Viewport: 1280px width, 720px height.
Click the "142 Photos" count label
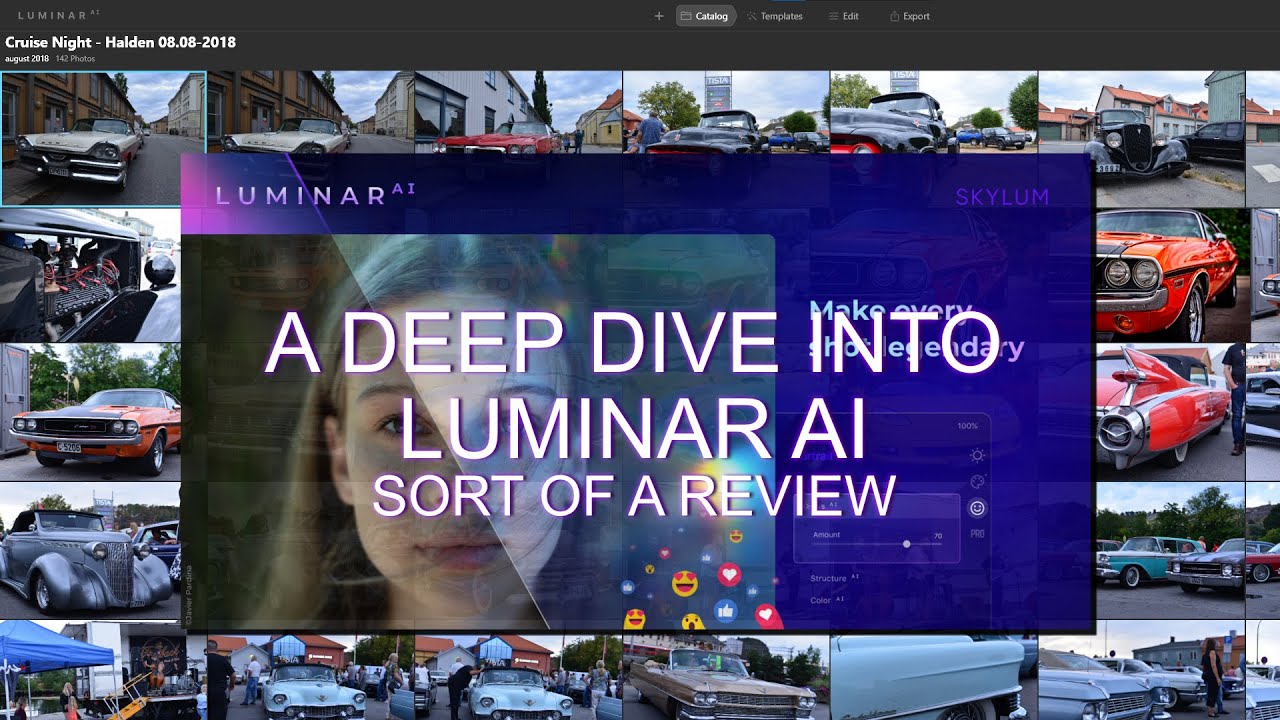[x=75, y=59]
